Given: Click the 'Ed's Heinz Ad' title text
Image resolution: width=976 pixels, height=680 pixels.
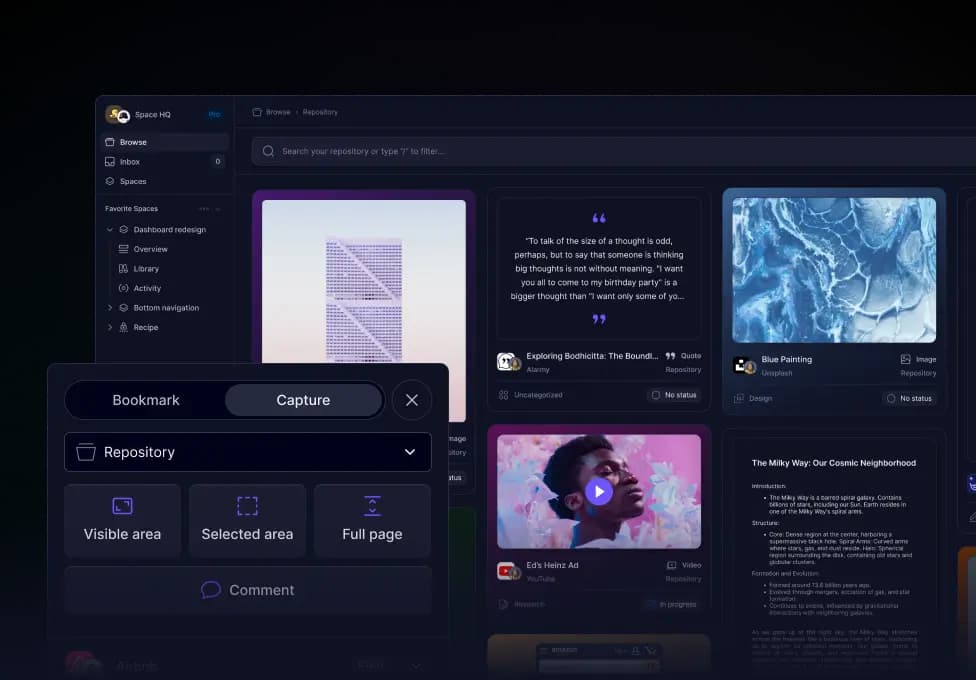Looking at the screenshot, I should (x=552, y=565).
